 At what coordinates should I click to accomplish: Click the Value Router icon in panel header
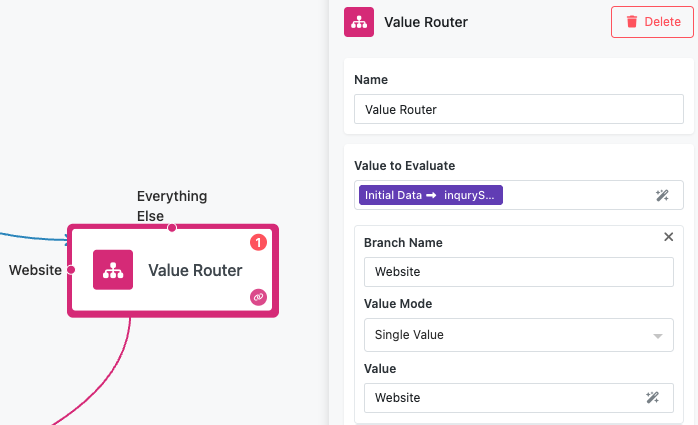coord(359,22)
